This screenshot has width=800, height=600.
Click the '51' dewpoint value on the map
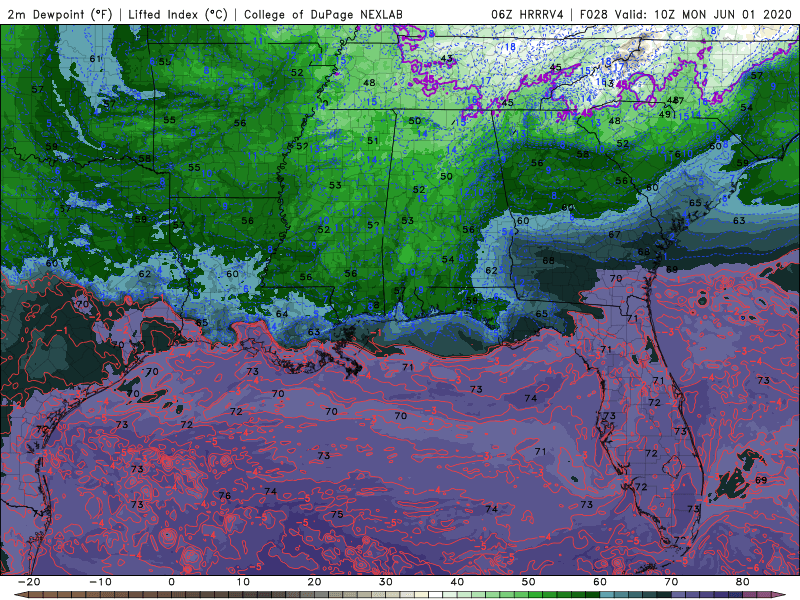point(373,140)
